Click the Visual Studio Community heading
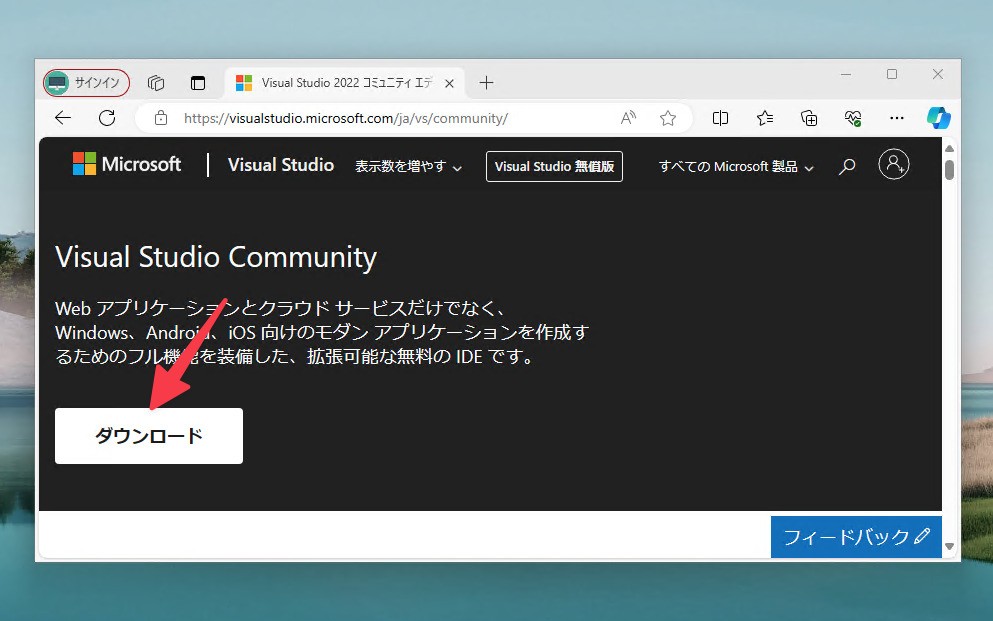Viewport: 993px width, 621px height. (216, 257)
